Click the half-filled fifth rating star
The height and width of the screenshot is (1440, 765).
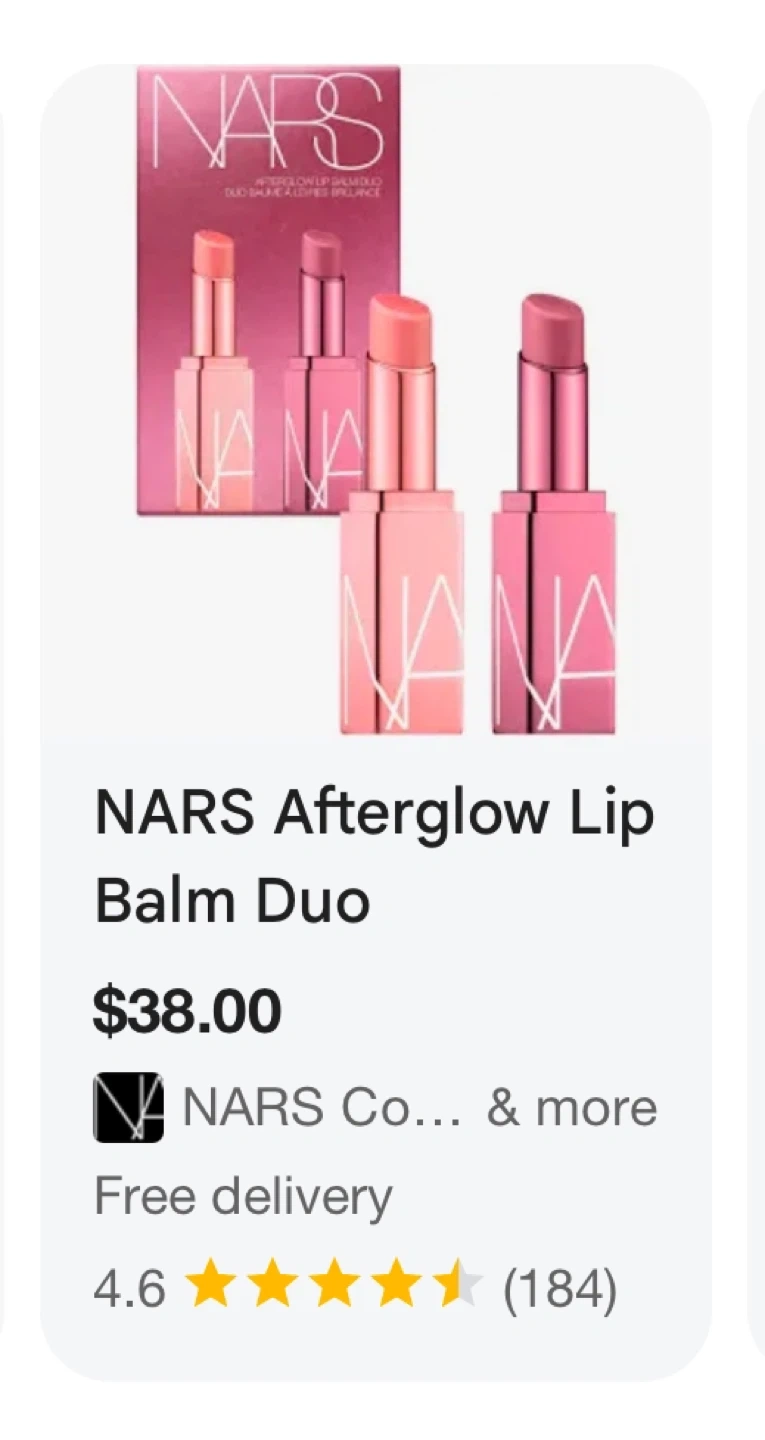pyautogui.click(x=459, y=1285)
